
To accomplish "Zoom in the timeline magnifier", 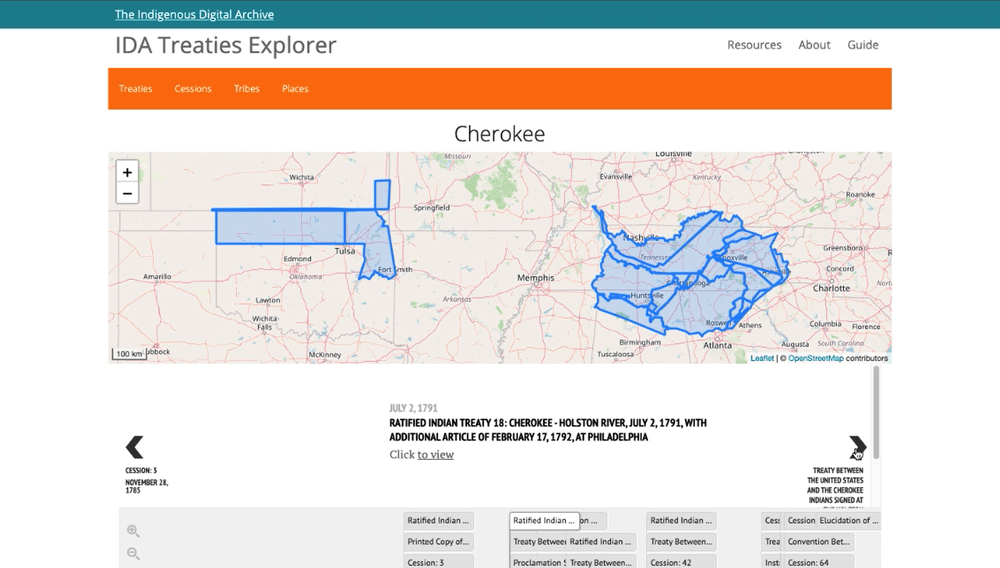I will coord(133,531).
